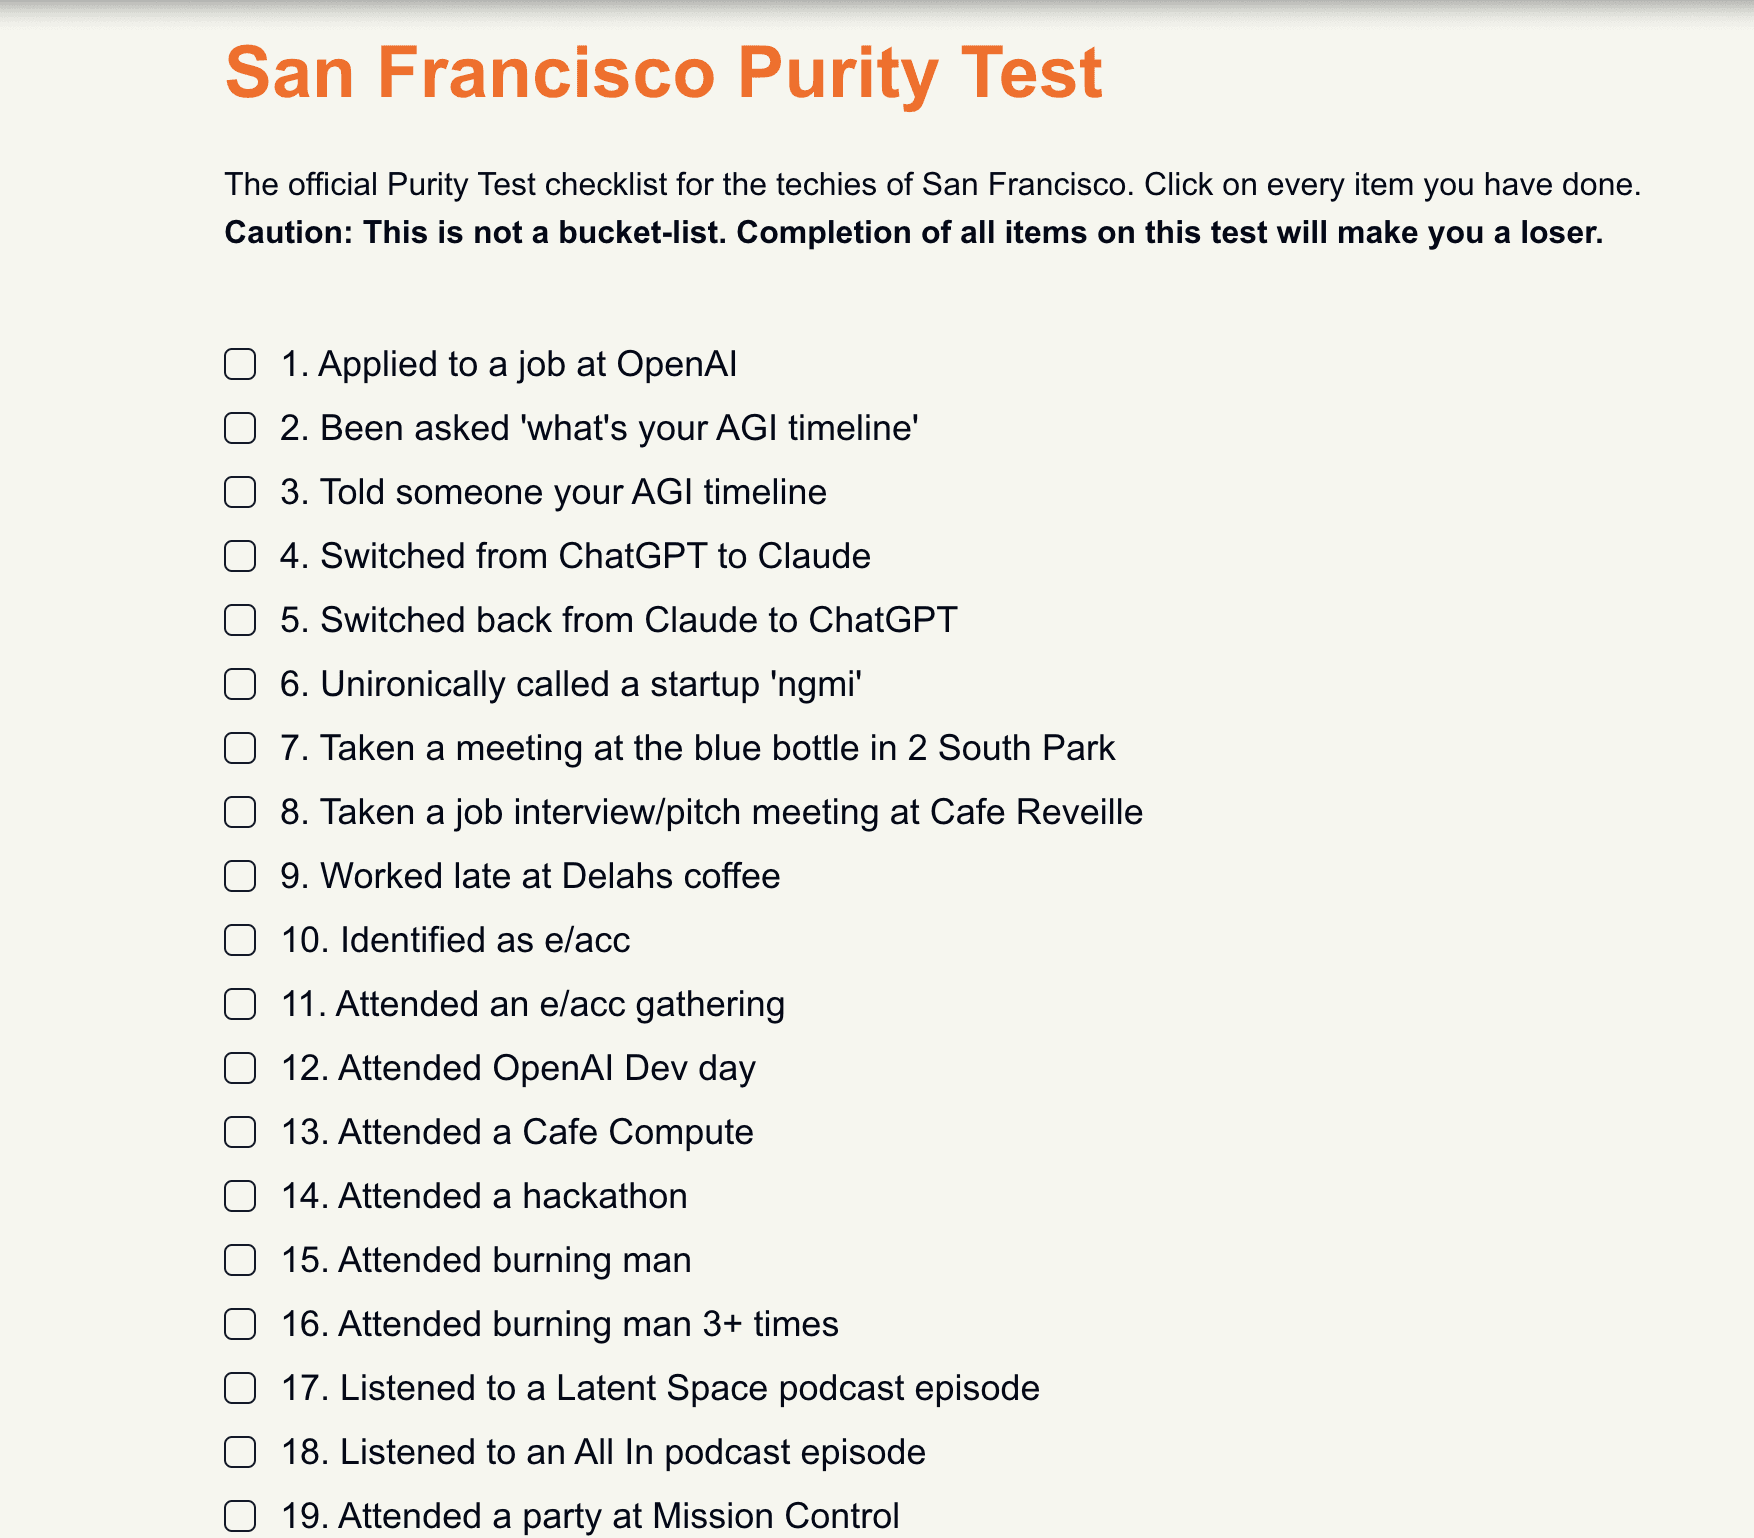This screenshot has height=1538, width=1754.
Task: Check 'Worked late at Delahs coffee'
Action: click(x=240, y=876)
